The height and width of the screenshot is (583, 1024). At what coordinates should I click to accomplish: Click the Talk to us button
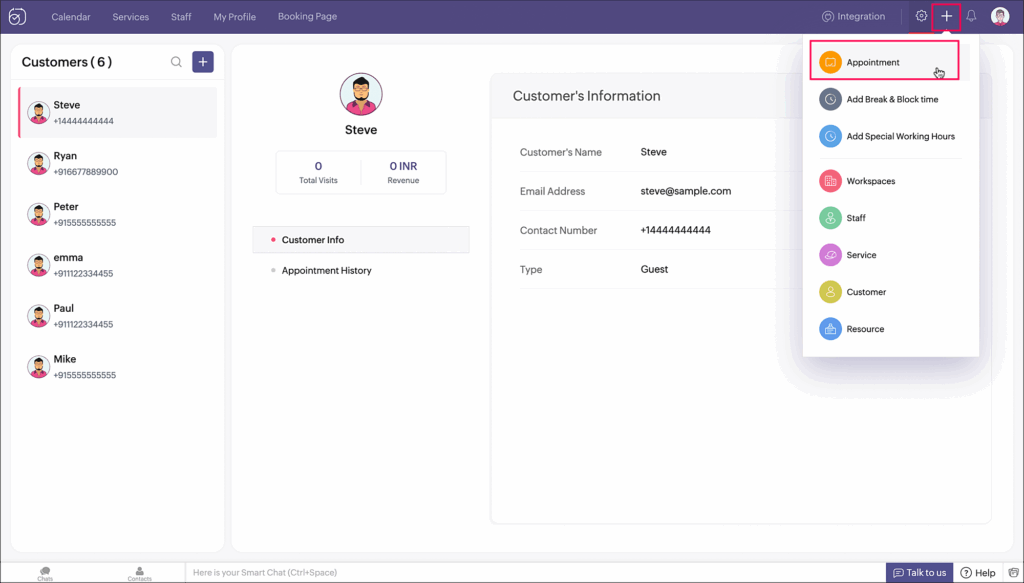pos(920,573)
